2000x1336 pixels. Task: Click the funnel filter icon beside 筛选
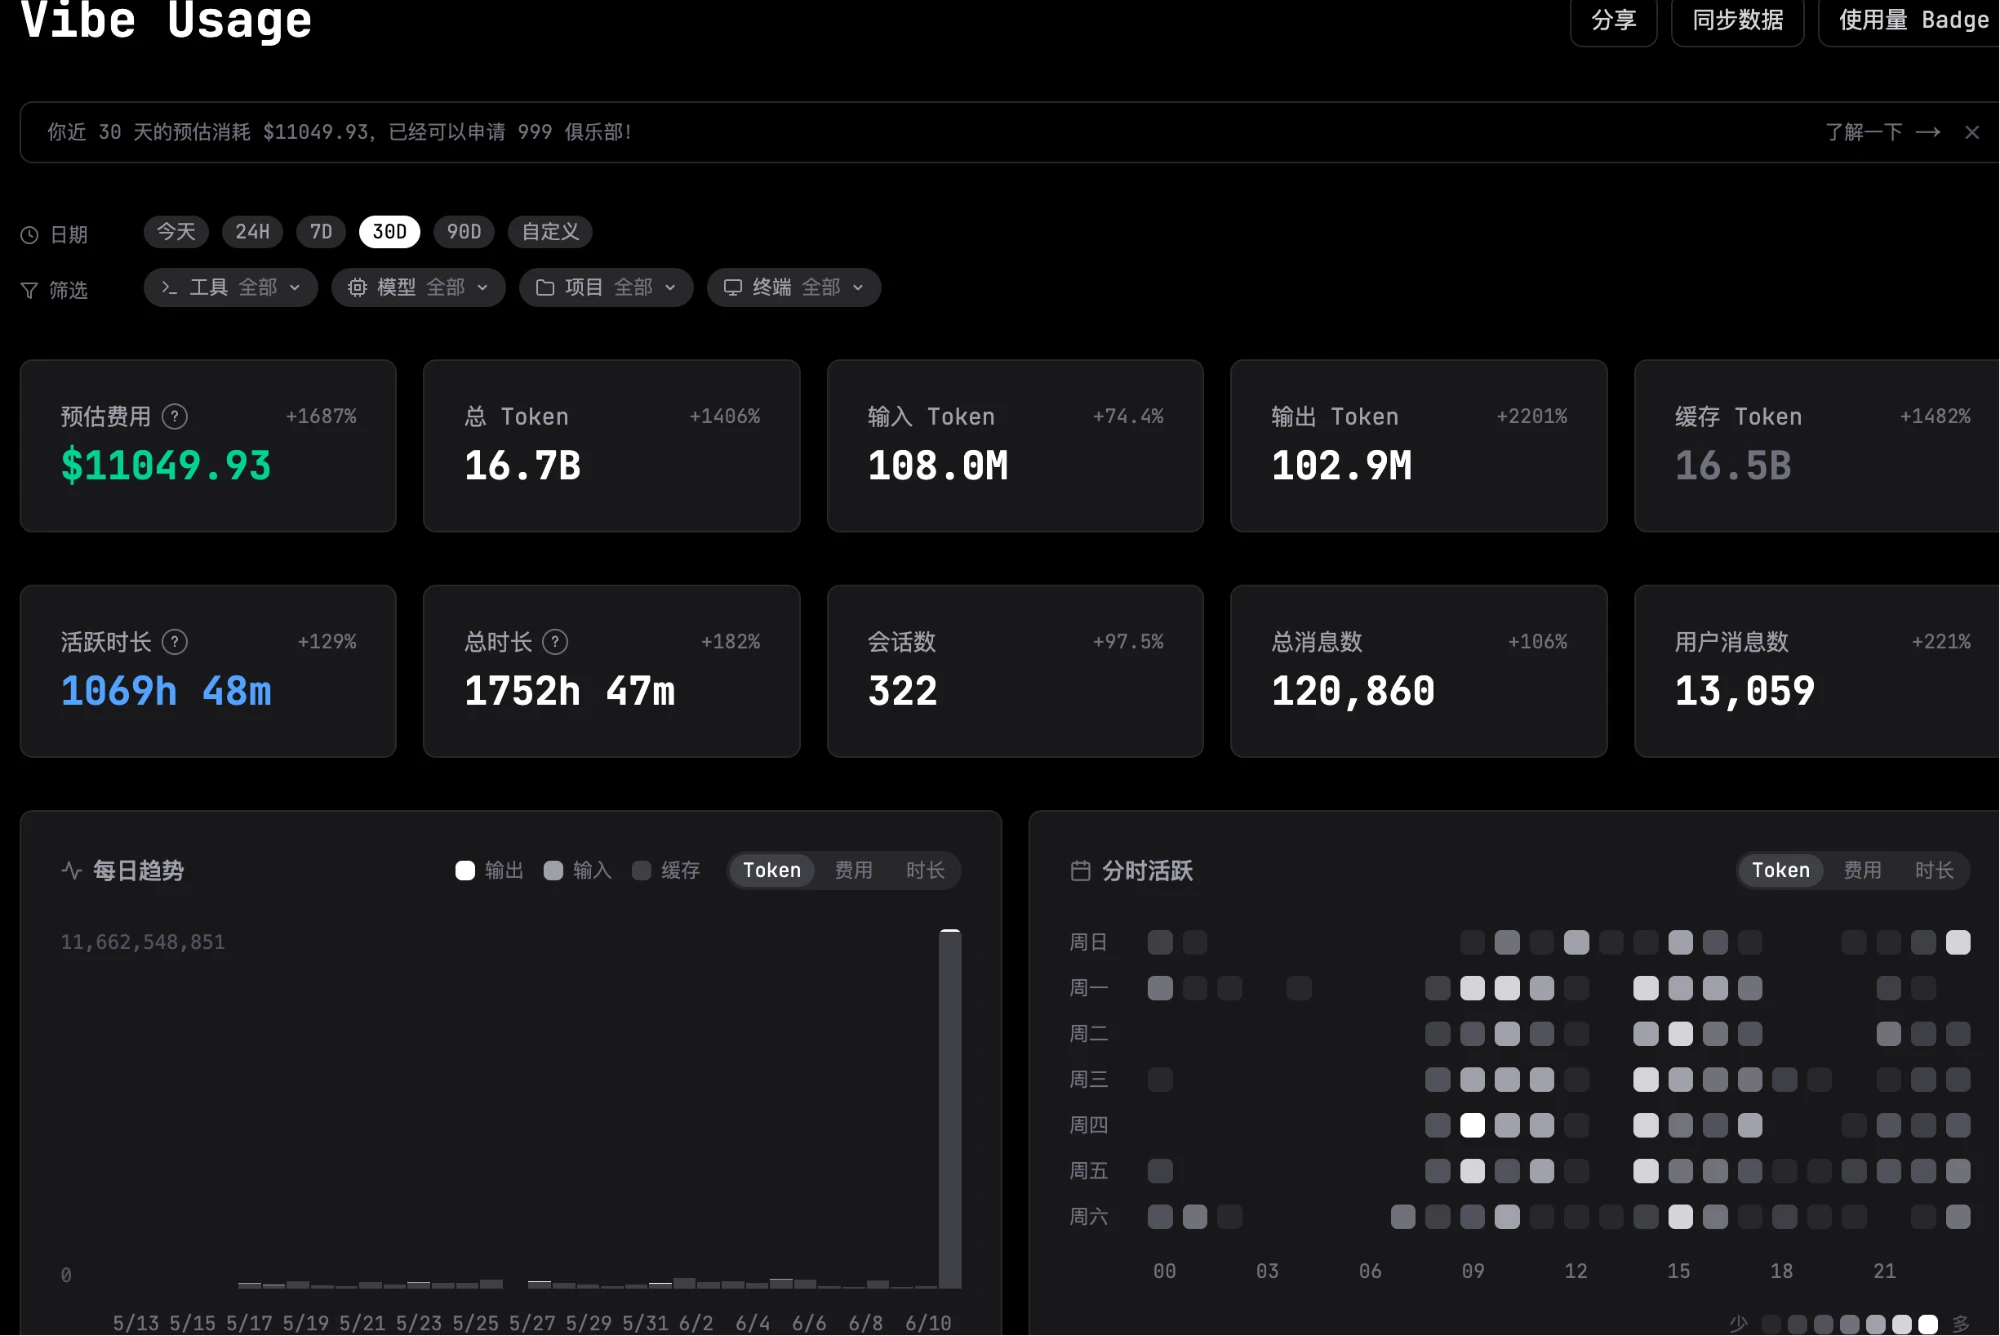[30, 290]
